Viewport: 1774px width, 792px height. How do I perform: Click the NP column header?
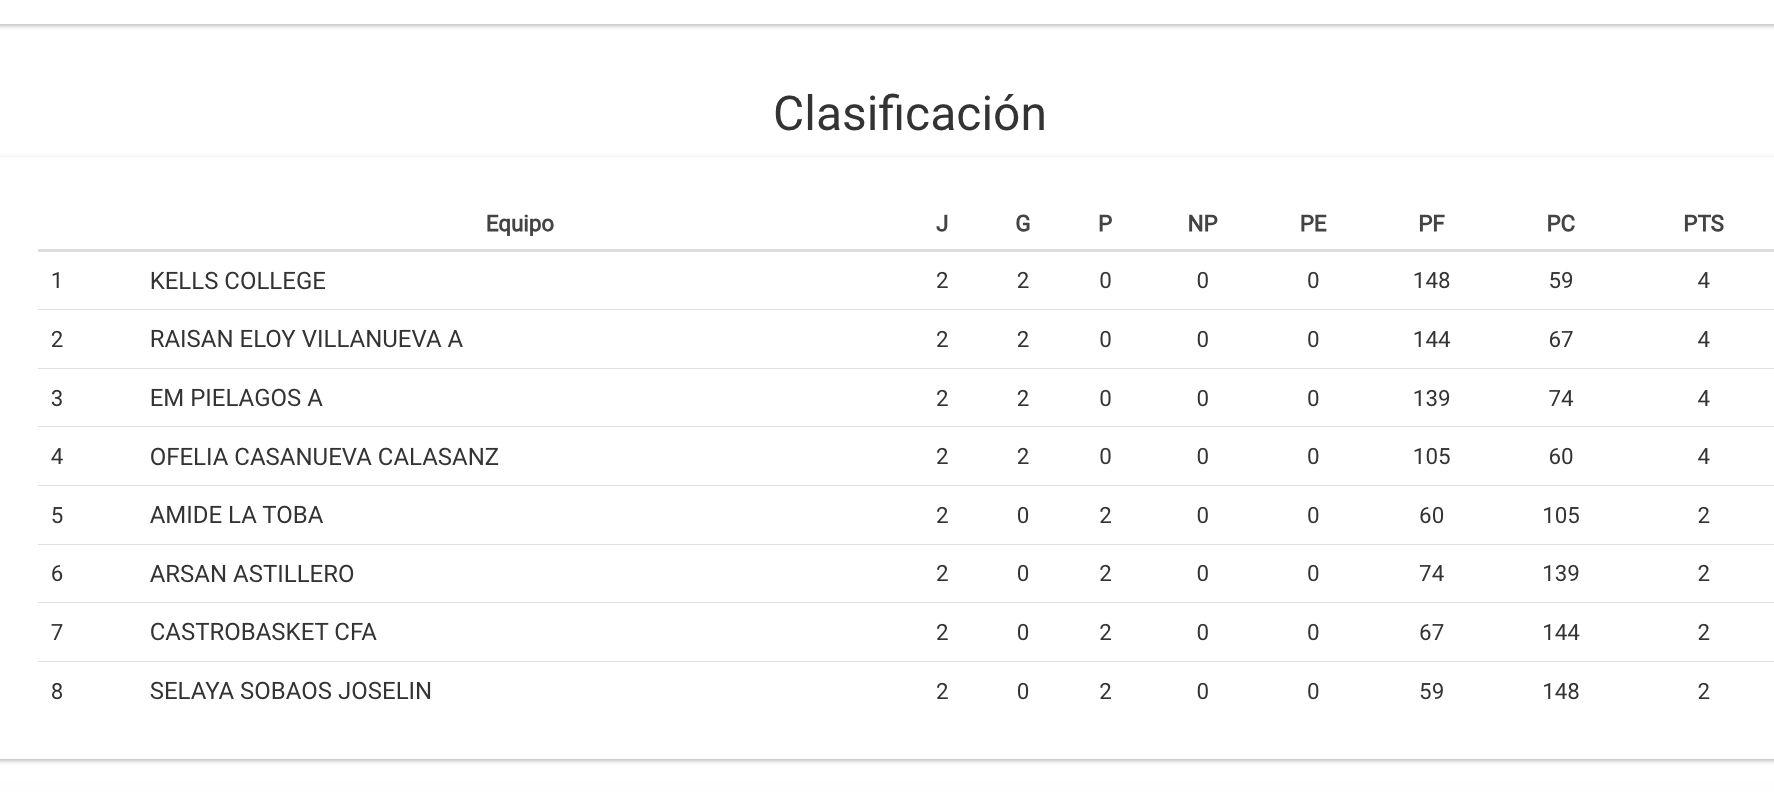(1202, 224)
